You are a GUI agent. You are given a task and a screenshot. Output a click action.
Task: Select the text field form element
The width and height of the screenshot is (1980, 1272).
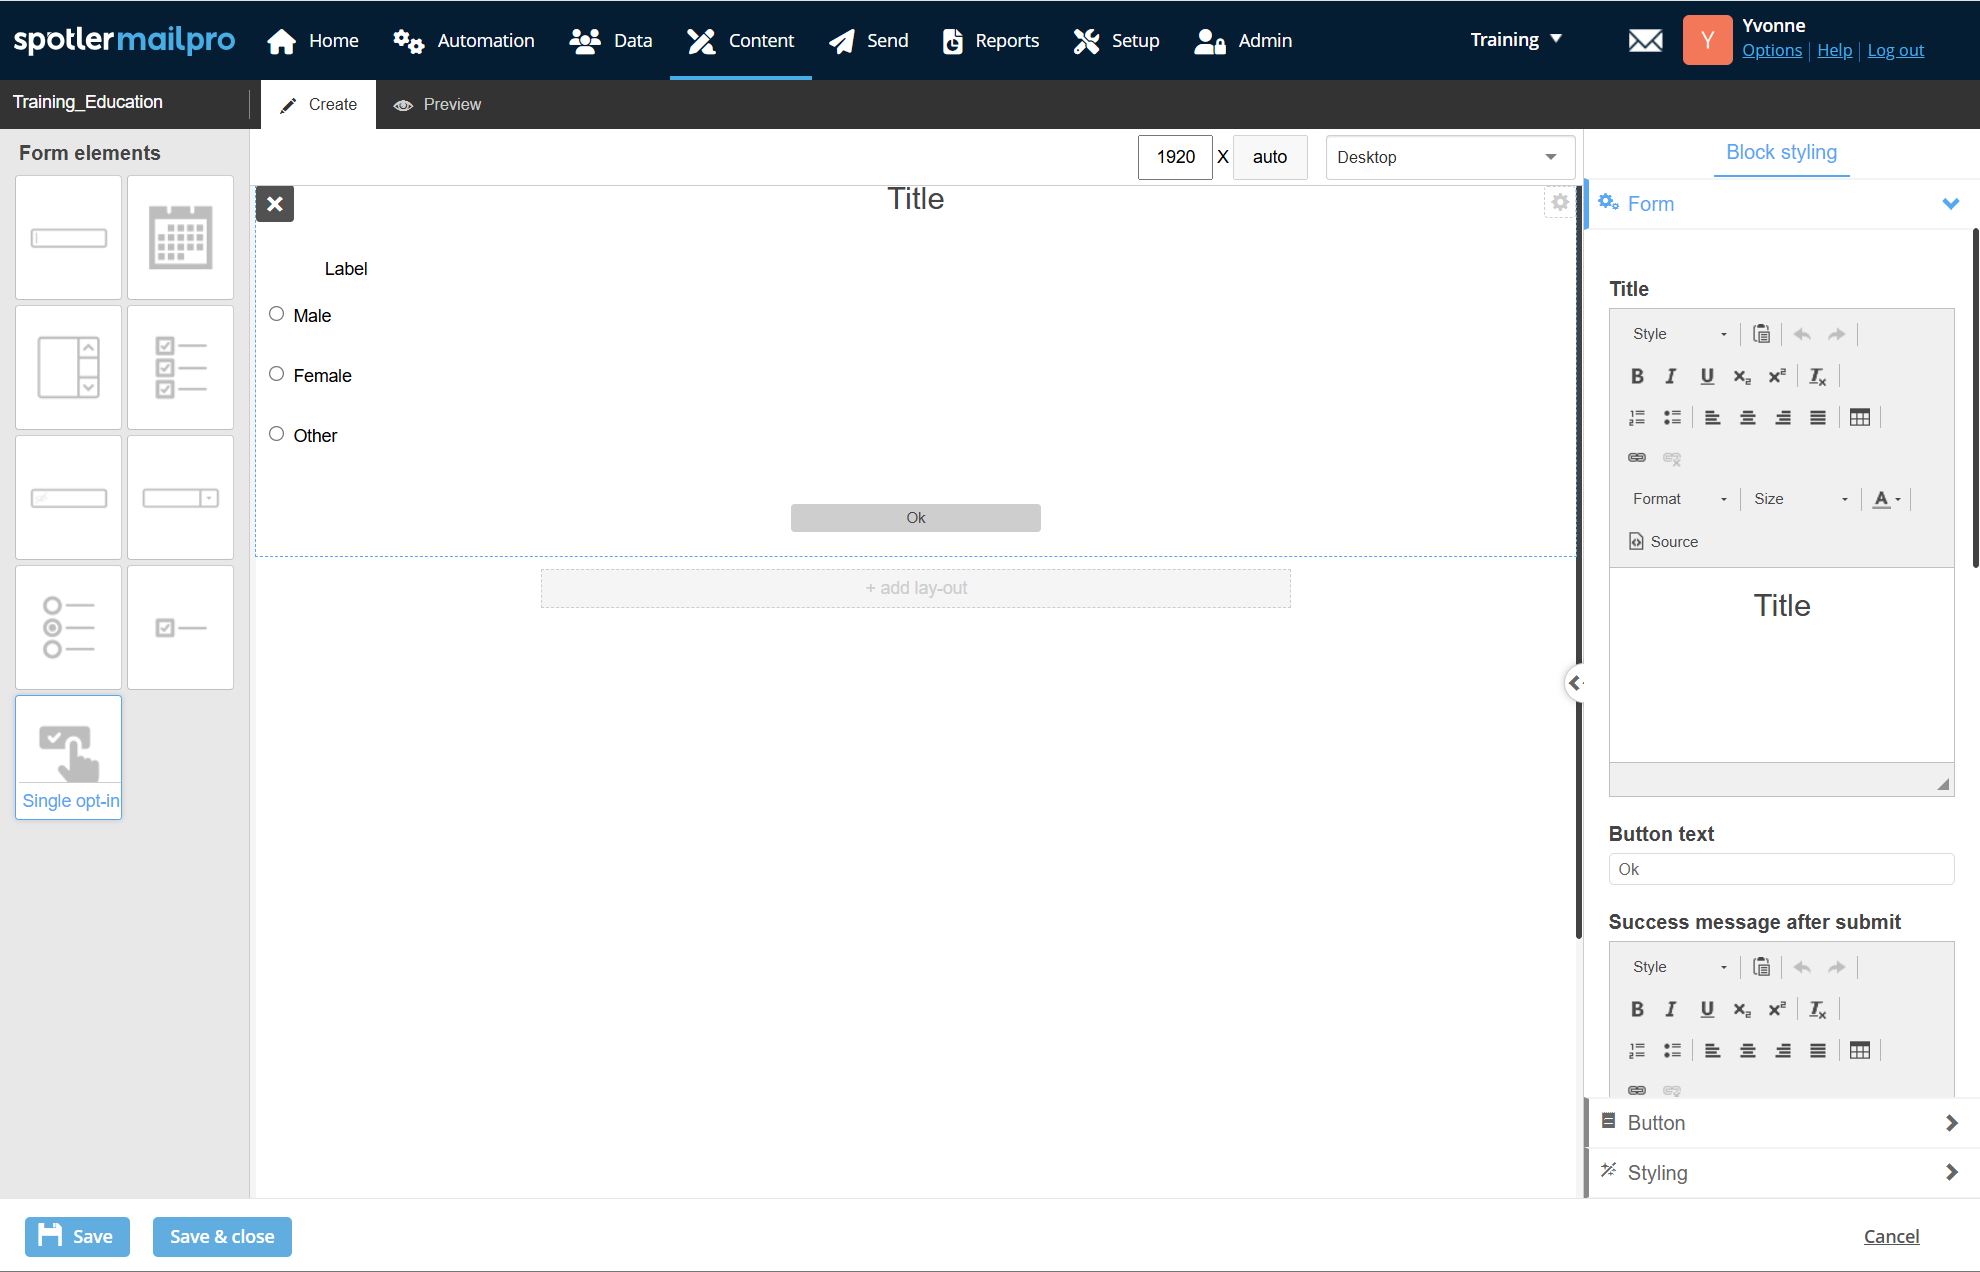click(68, 238)
